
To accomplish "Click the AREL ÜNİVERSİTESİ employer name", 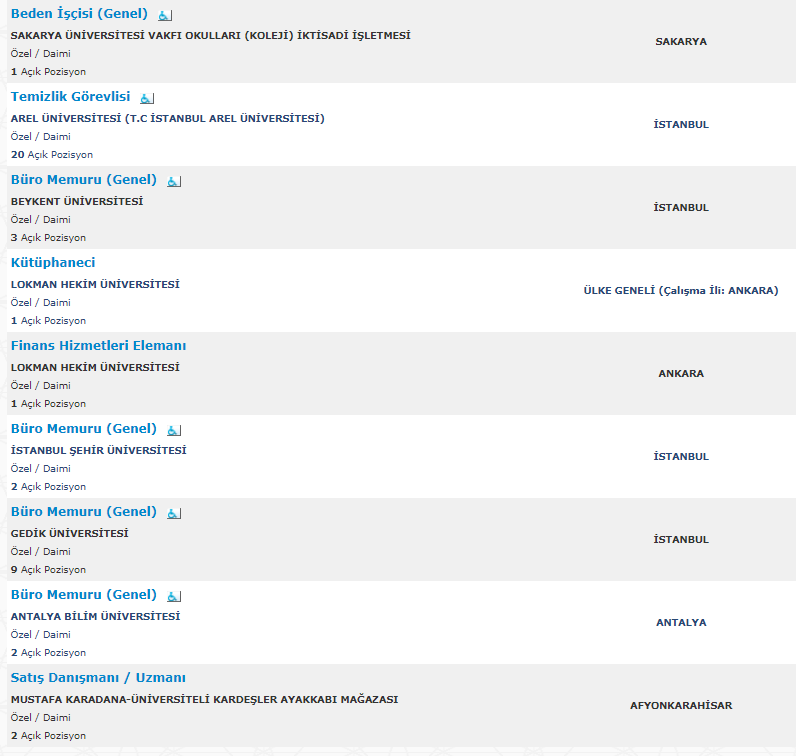I will [x=168, y=118].
